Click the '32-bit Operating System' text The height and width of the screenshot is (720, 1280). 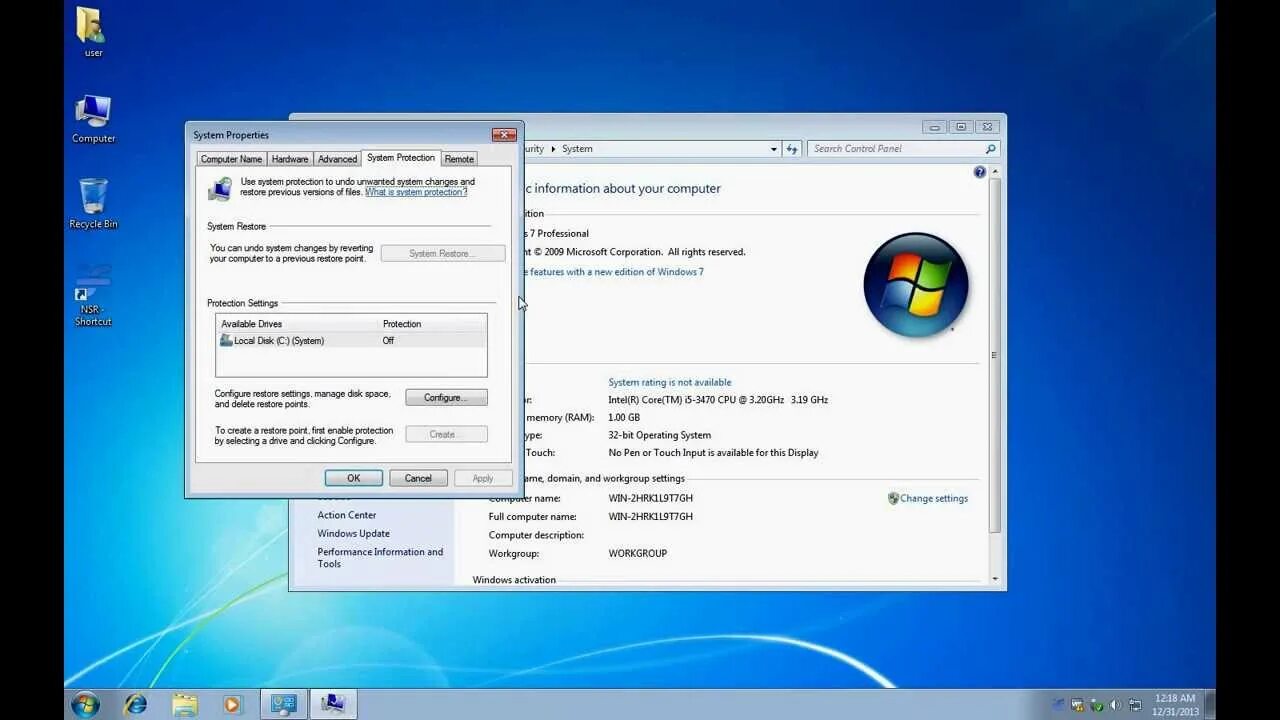660,435
